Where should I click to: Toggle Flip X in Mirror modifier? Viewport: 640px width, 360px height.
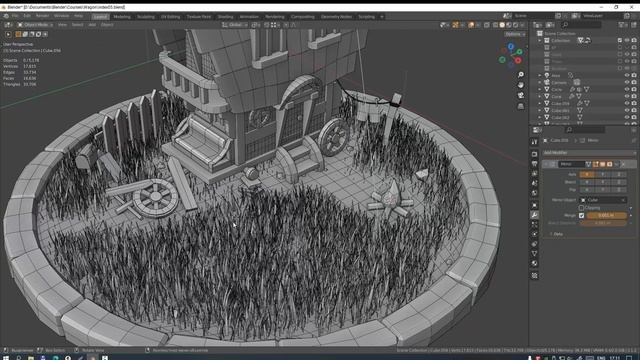(587, 190)
